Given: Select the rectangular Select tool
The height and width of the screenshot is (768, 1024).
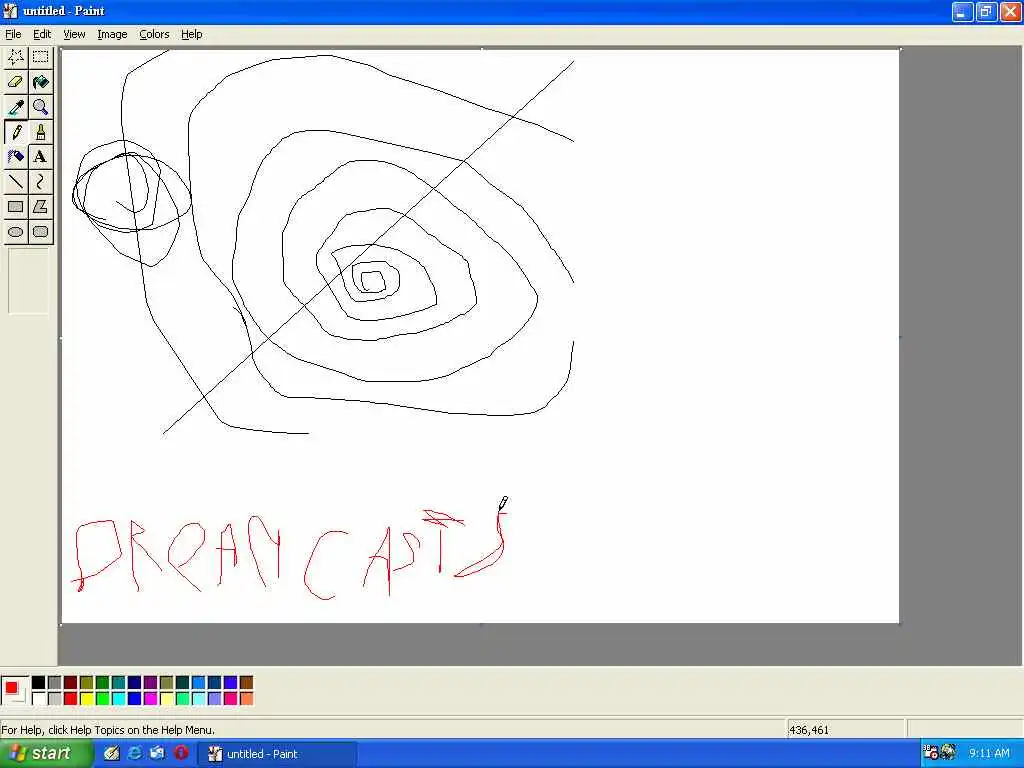Looking at the screenshot, I should click(40, 57).
